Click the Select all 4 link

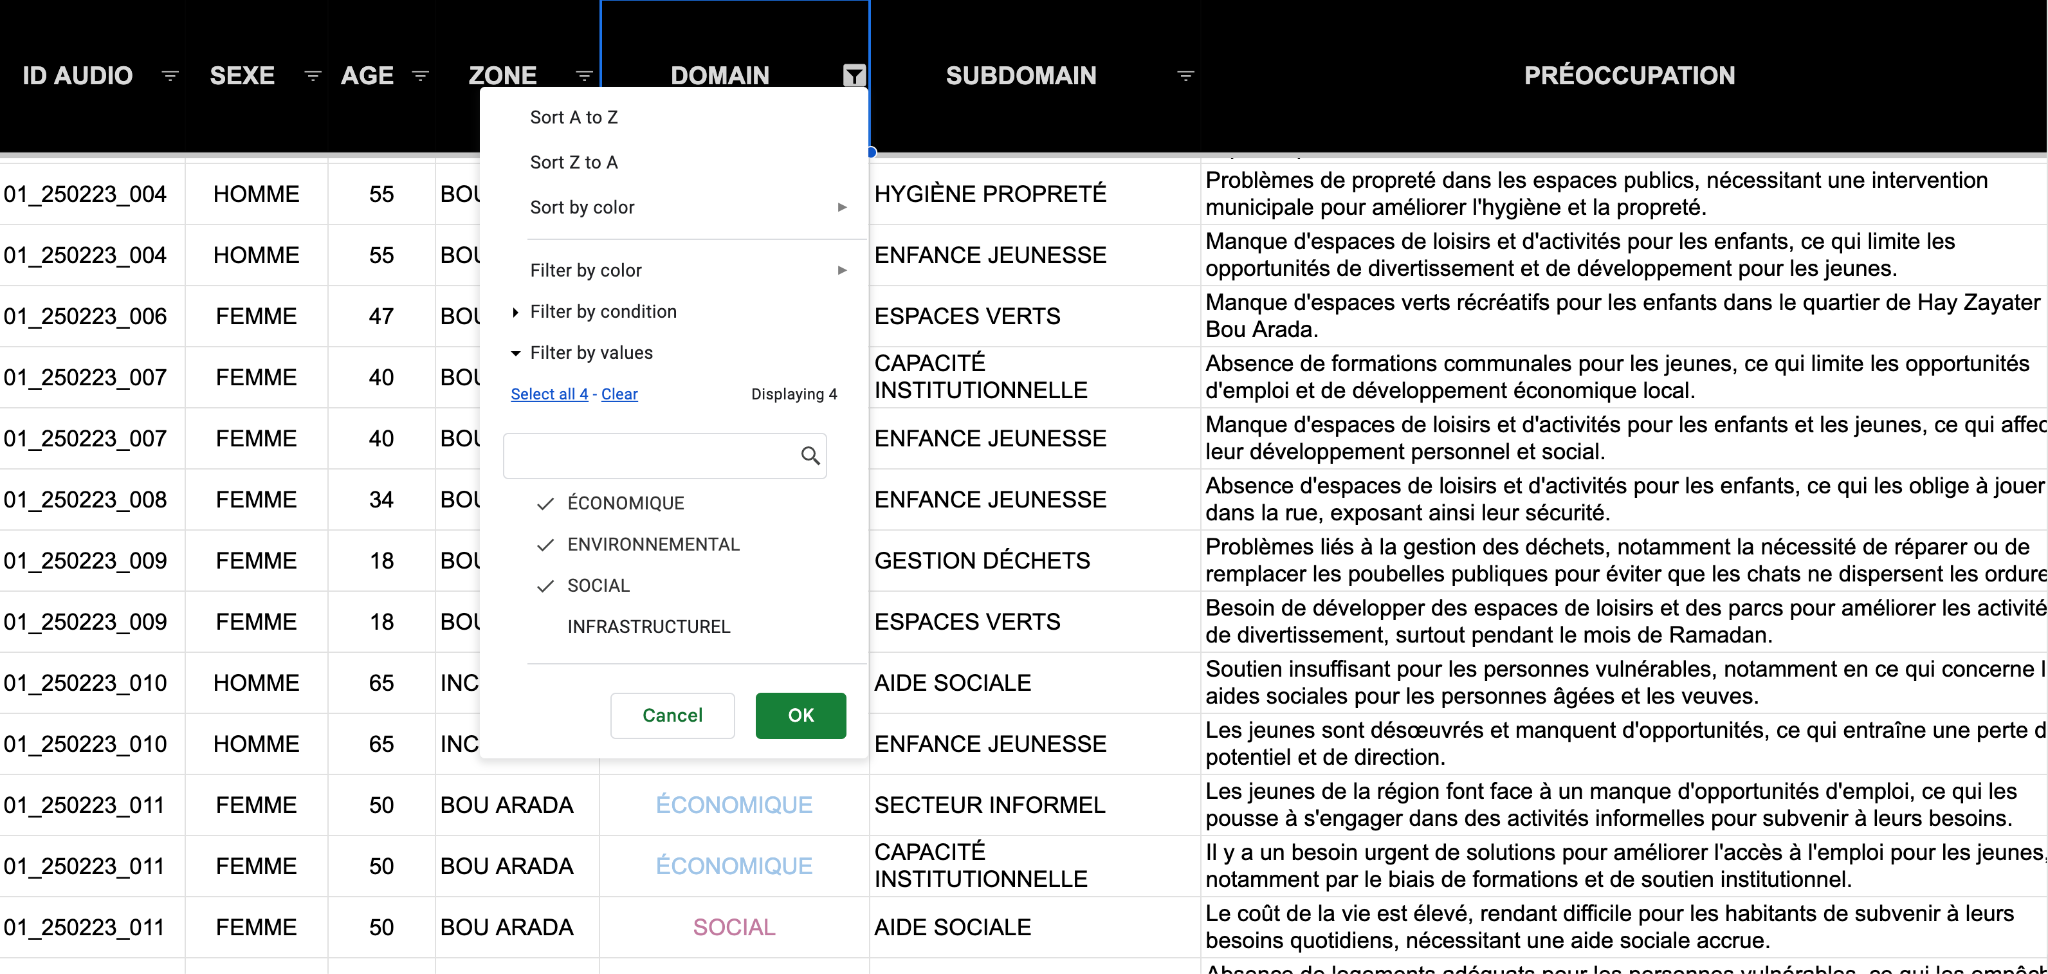[x=549, y=394]
